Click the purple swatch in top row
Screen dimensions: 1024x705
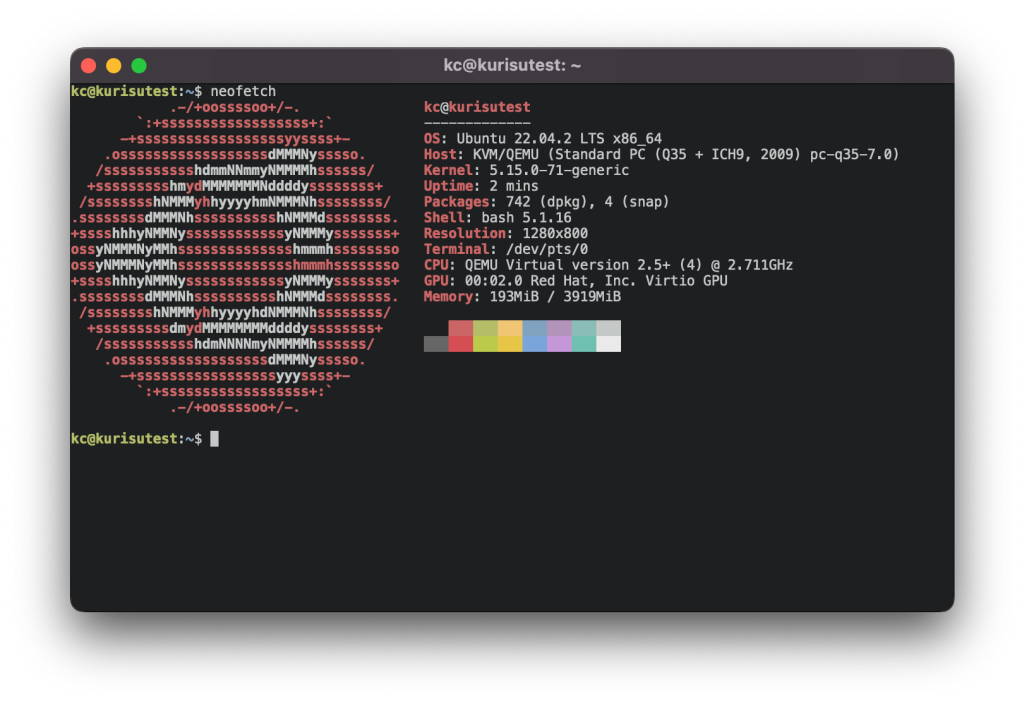point(559,328)
